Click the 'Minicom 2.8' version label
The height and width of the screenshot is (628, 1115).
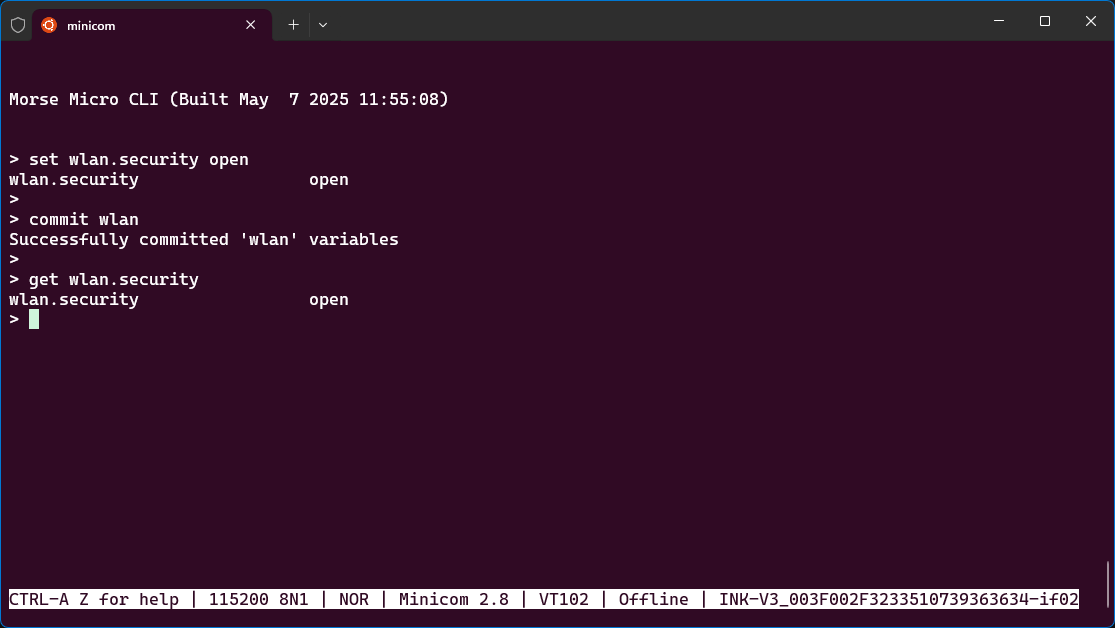pos(454,600)
